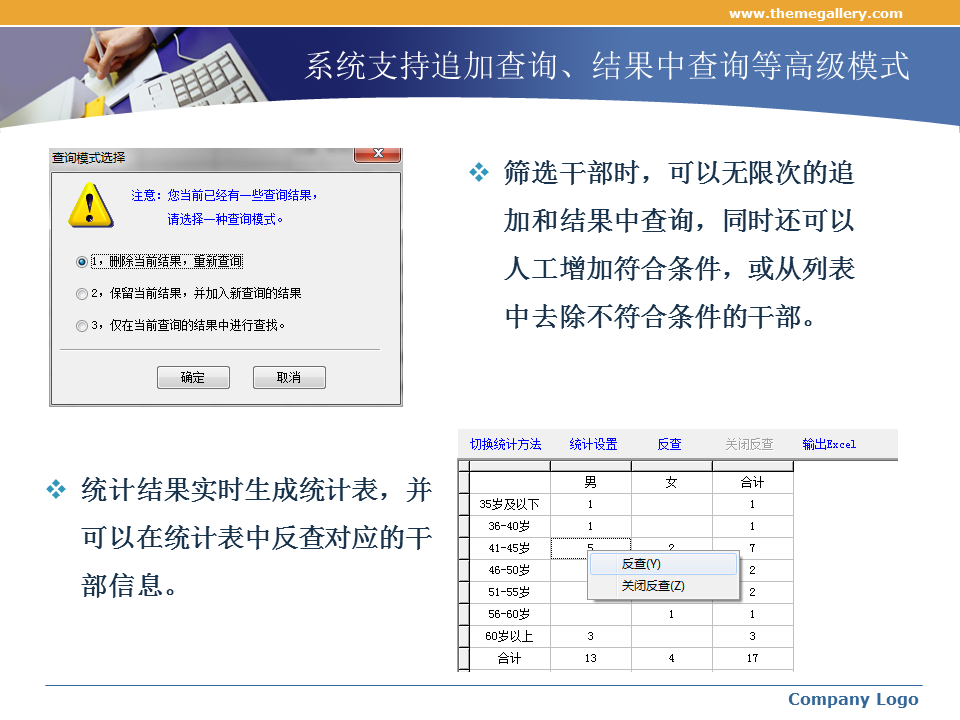The width and height of the screenshot is (960, 720).
Task: Close the 查询模式选择 dialog window
Action: tap(379, 155)
